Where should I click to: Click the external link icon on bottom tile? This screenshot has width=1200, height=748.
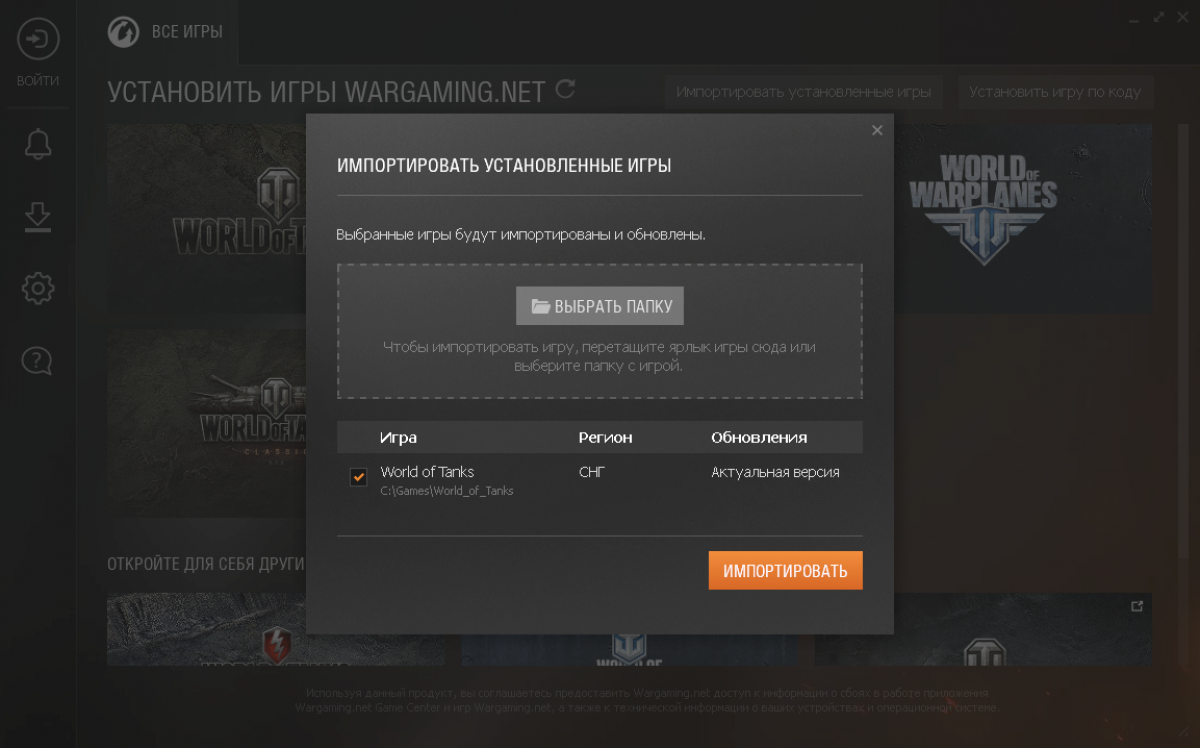tap(1136, 606)
